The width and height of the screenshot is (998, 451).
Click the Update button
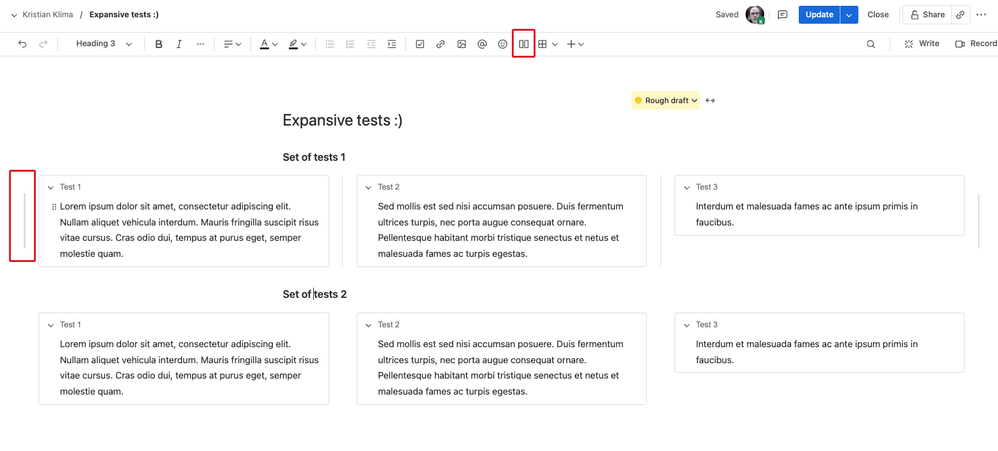[819, 15]
